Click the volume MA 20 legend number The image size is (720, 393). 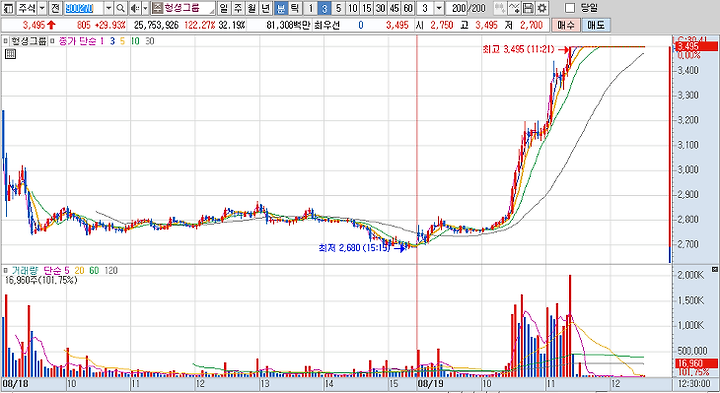[79, 270]
